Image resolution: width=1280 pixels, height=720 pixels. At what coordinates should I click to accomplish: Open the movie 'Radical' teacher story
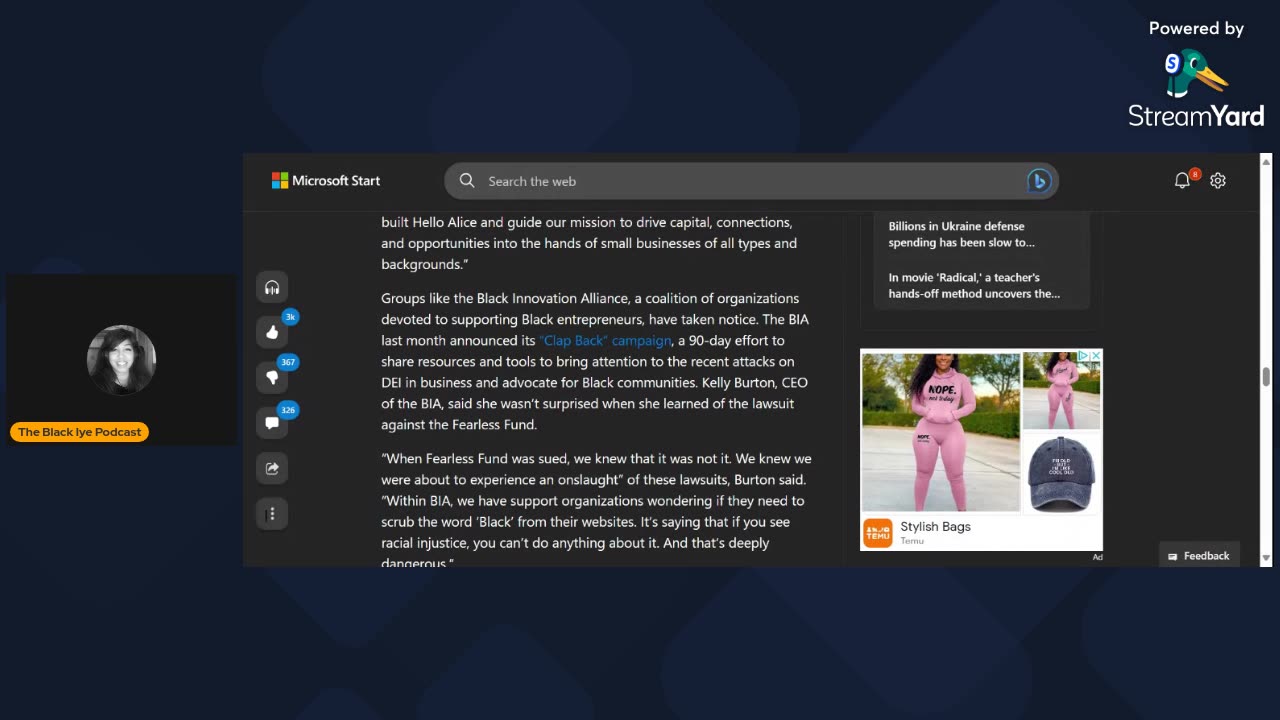coord(974,286)
